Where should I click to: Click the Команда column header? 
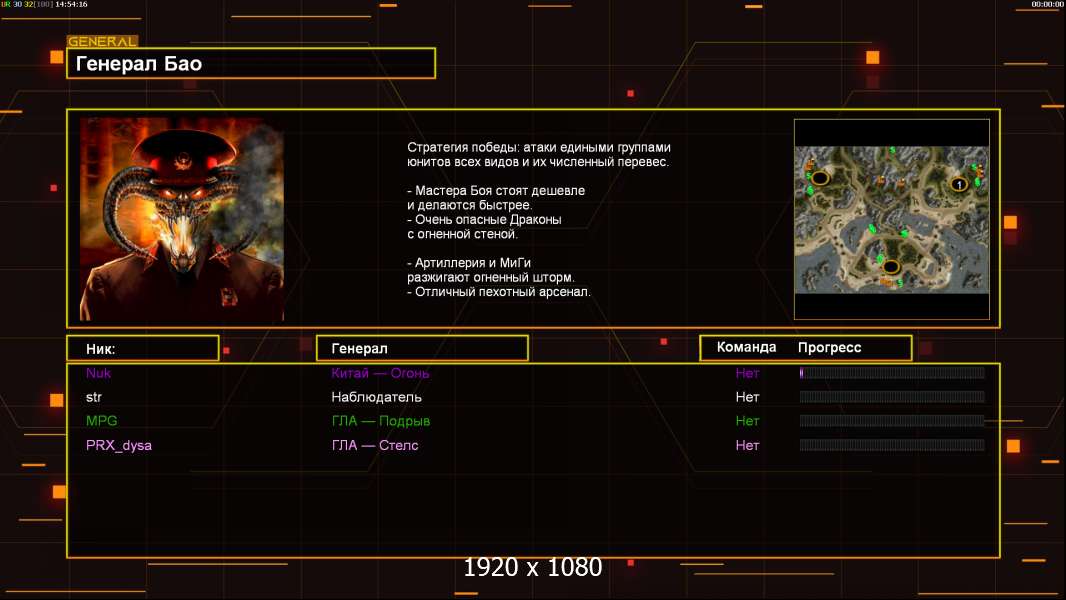tap(746, 348)
